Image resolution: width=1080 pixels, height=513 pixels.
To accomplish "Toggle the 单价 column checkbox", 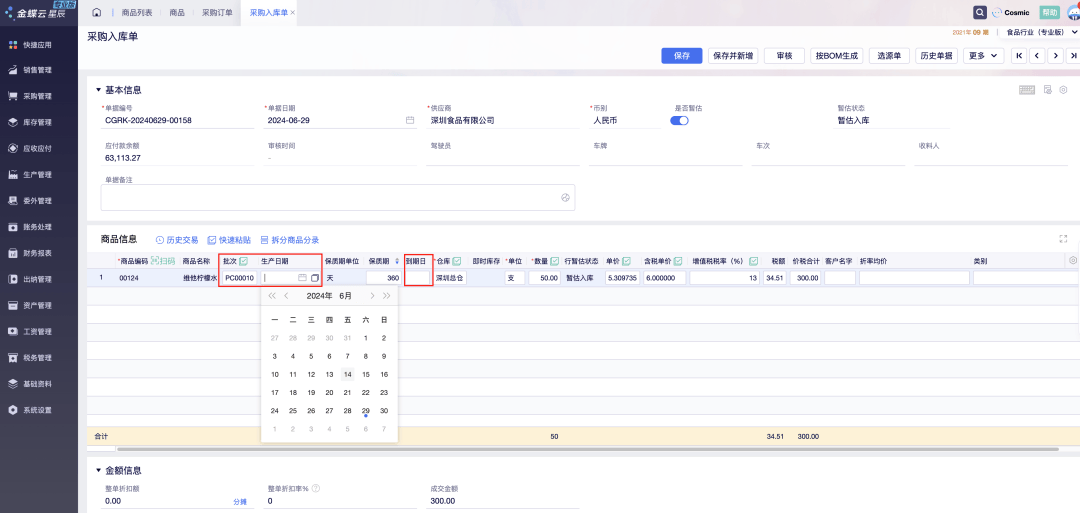I will [x=626, y=261].
